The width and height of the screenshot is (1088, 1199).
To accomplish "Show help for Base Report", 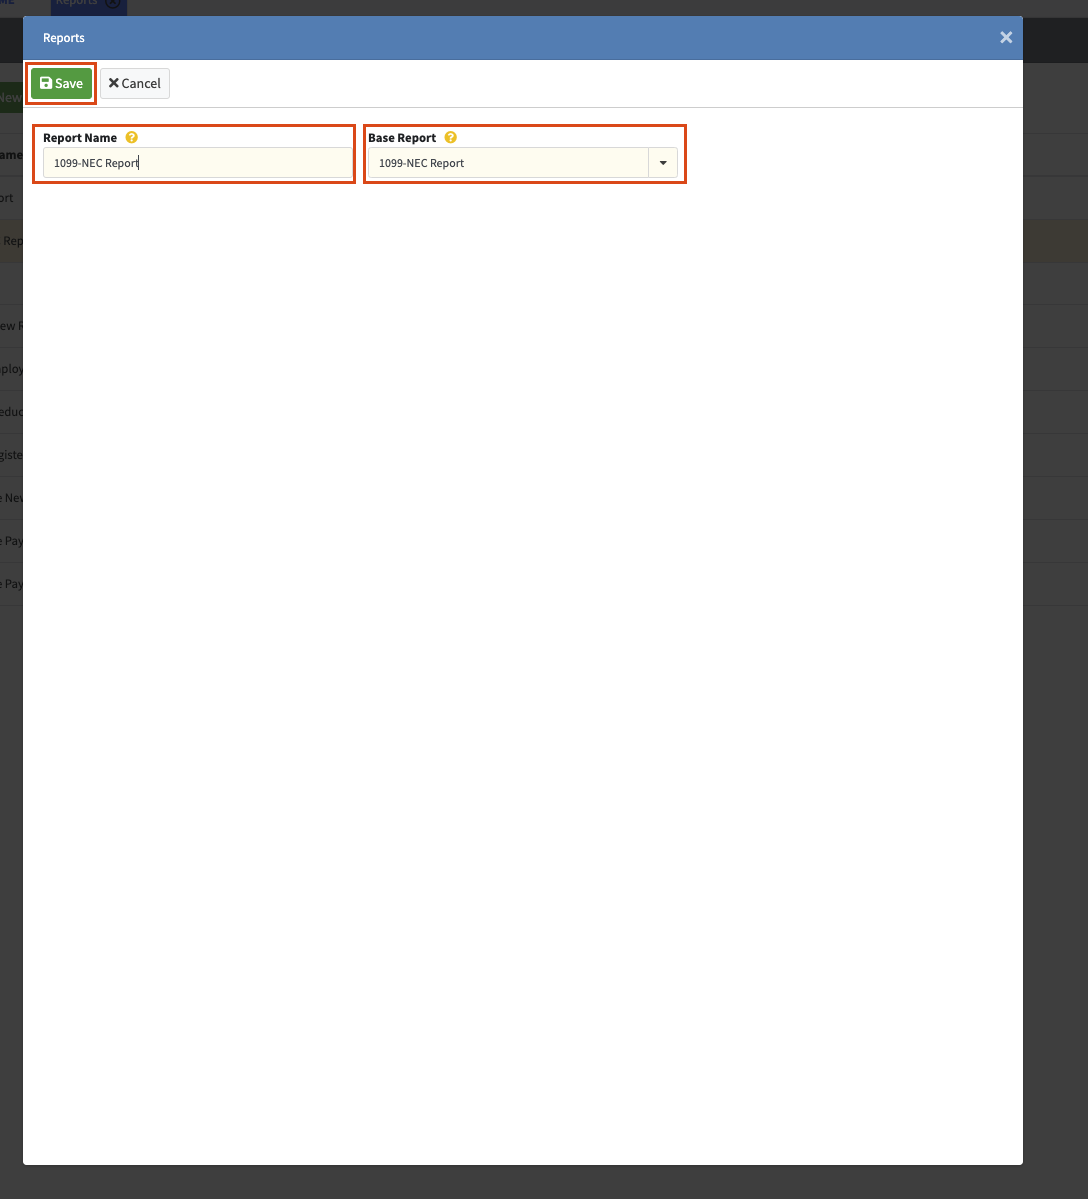I will click(450, 138).
